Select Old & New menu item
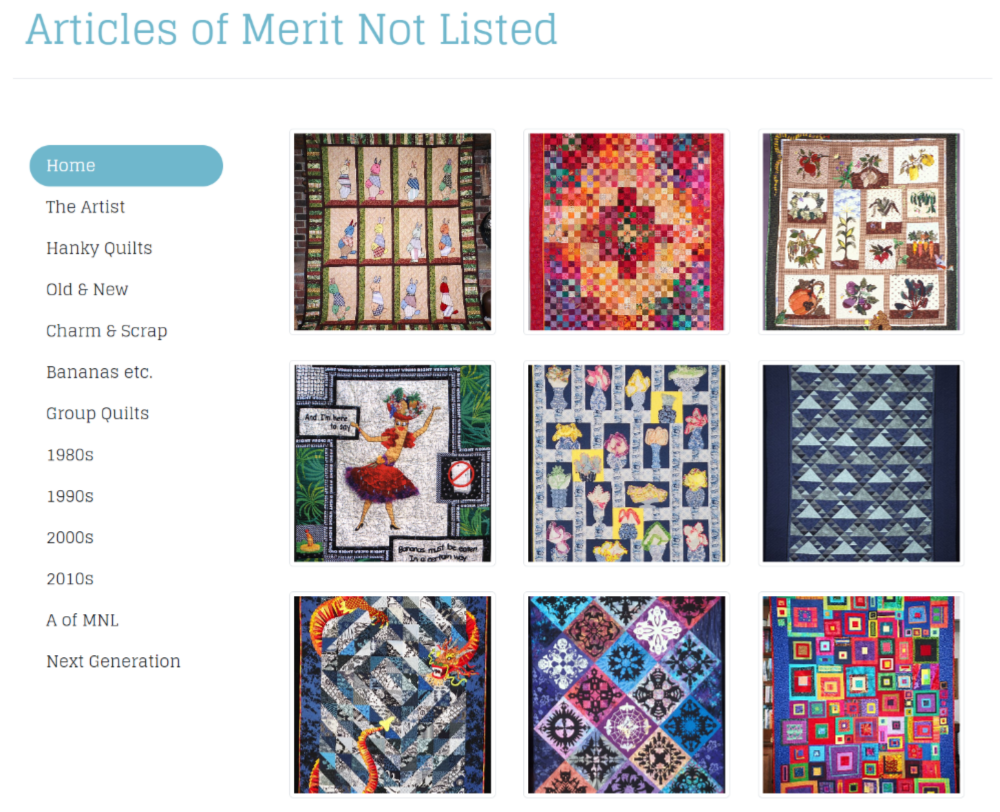This screenshot has width=1000, height=812. [87, 289]
